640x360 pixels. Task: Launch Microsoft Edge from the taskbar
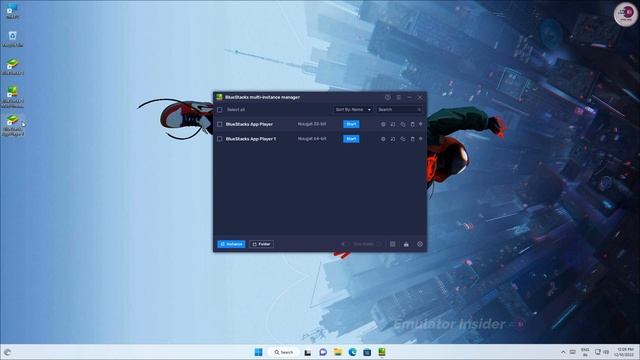pos(352,352)
